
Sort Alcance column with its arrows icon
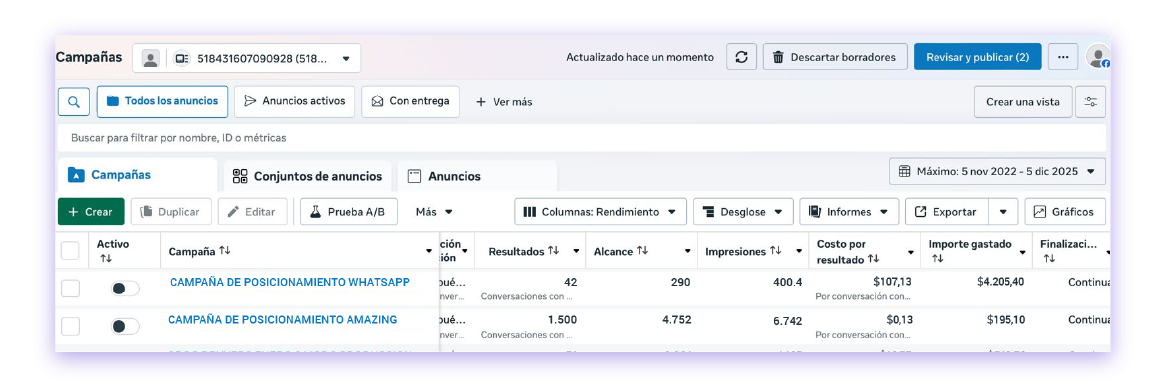(x=643, y=251)
